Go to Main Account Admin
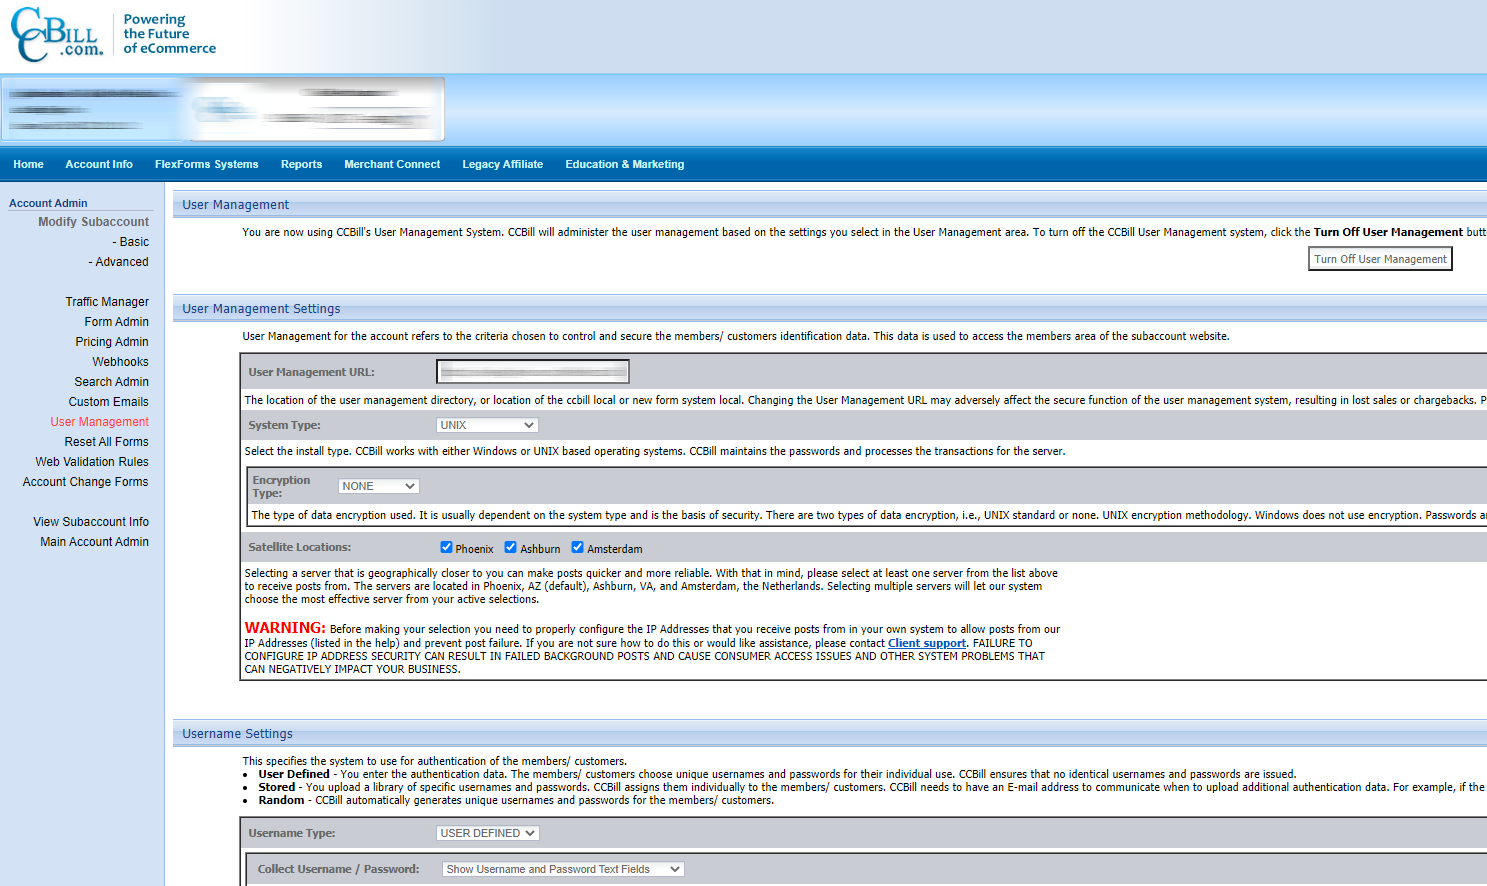Image resolution: width=1487 pixels, height=886 pixels. tap(94, 542)
